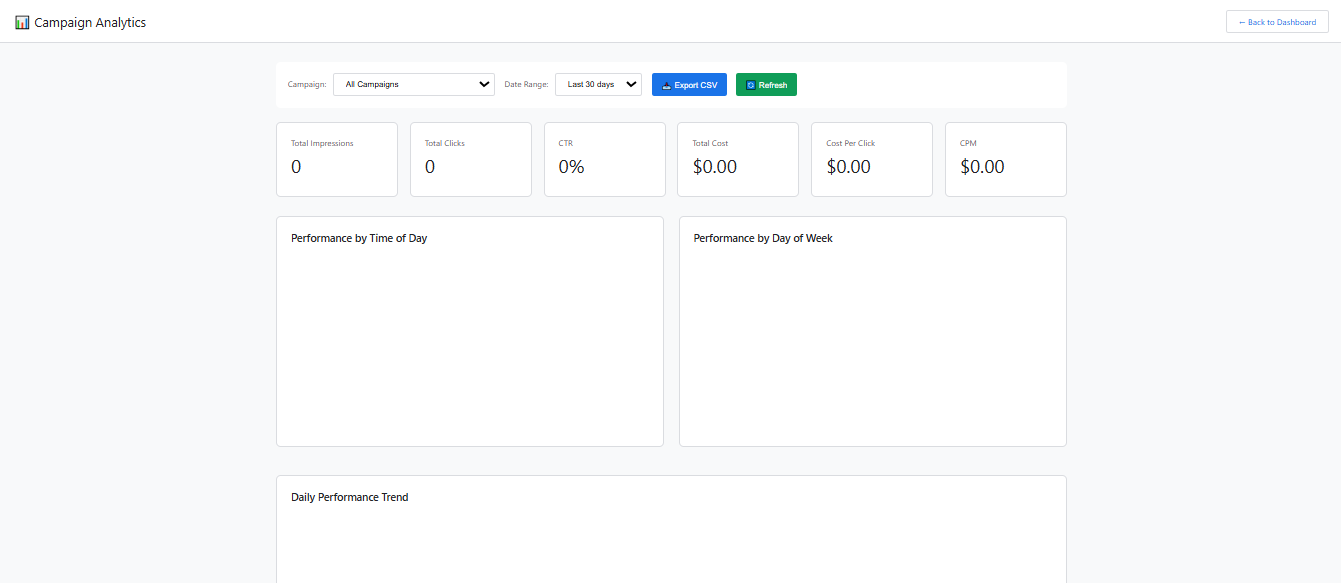Image resolution: width=1341 pixels, height=583 pixels.
Task: Click the download icon on Export CSV
Action: (x=667, y=85)
